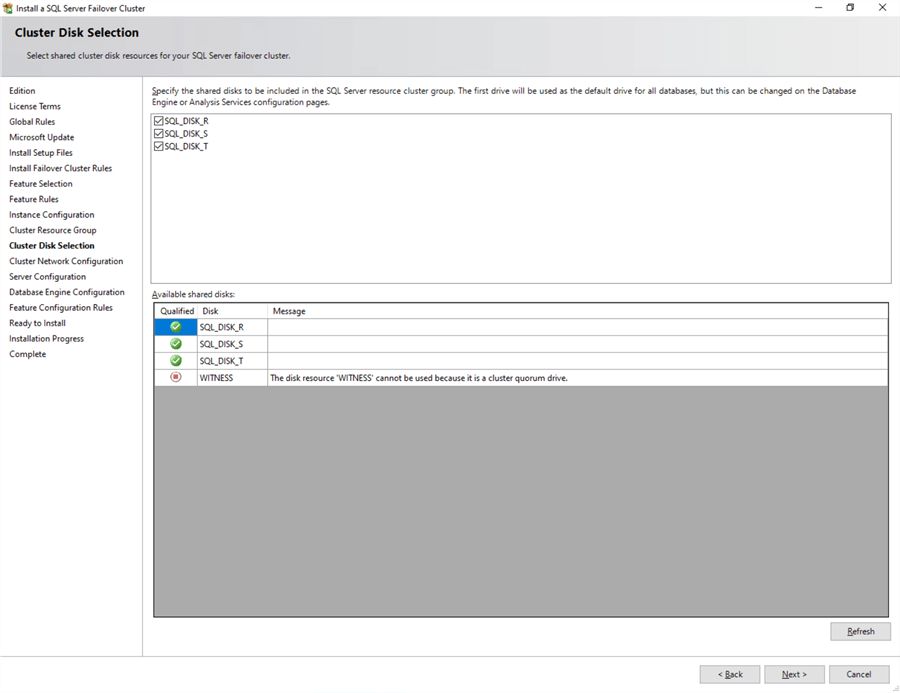The image size is (900, 693).
Task: Select the Cluster Resource Group step
Action: tap(53, 230)
